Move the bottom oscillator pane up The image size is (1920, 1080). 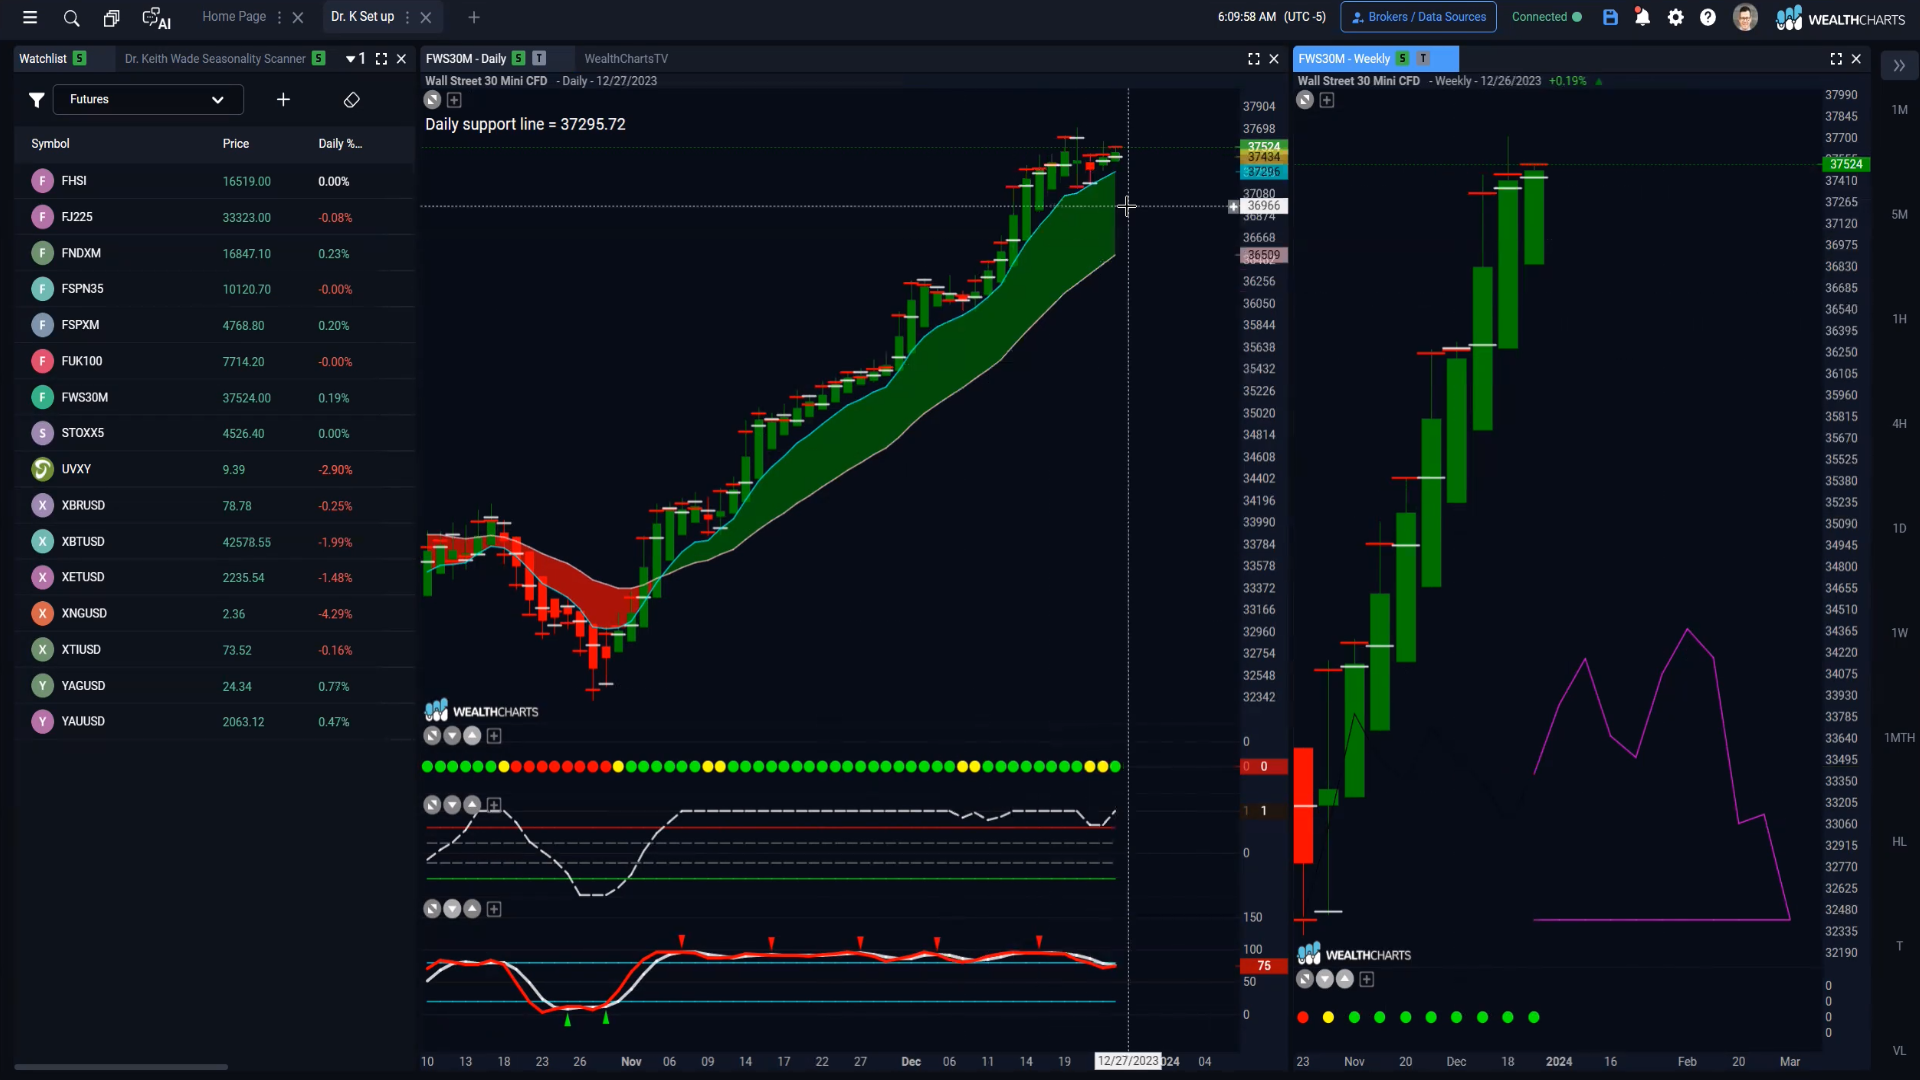(472, 909)
